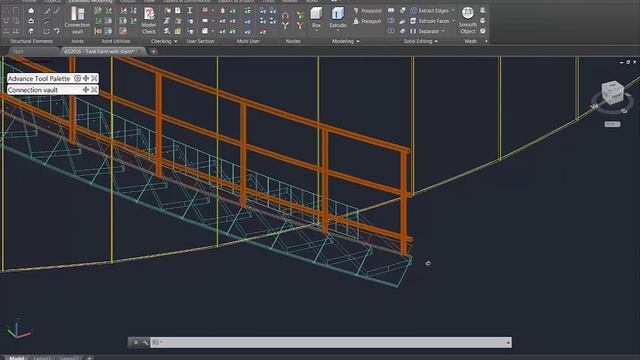Select the green Y-shaped node icon
640x360 pixels.
click(x=300, y=16)
